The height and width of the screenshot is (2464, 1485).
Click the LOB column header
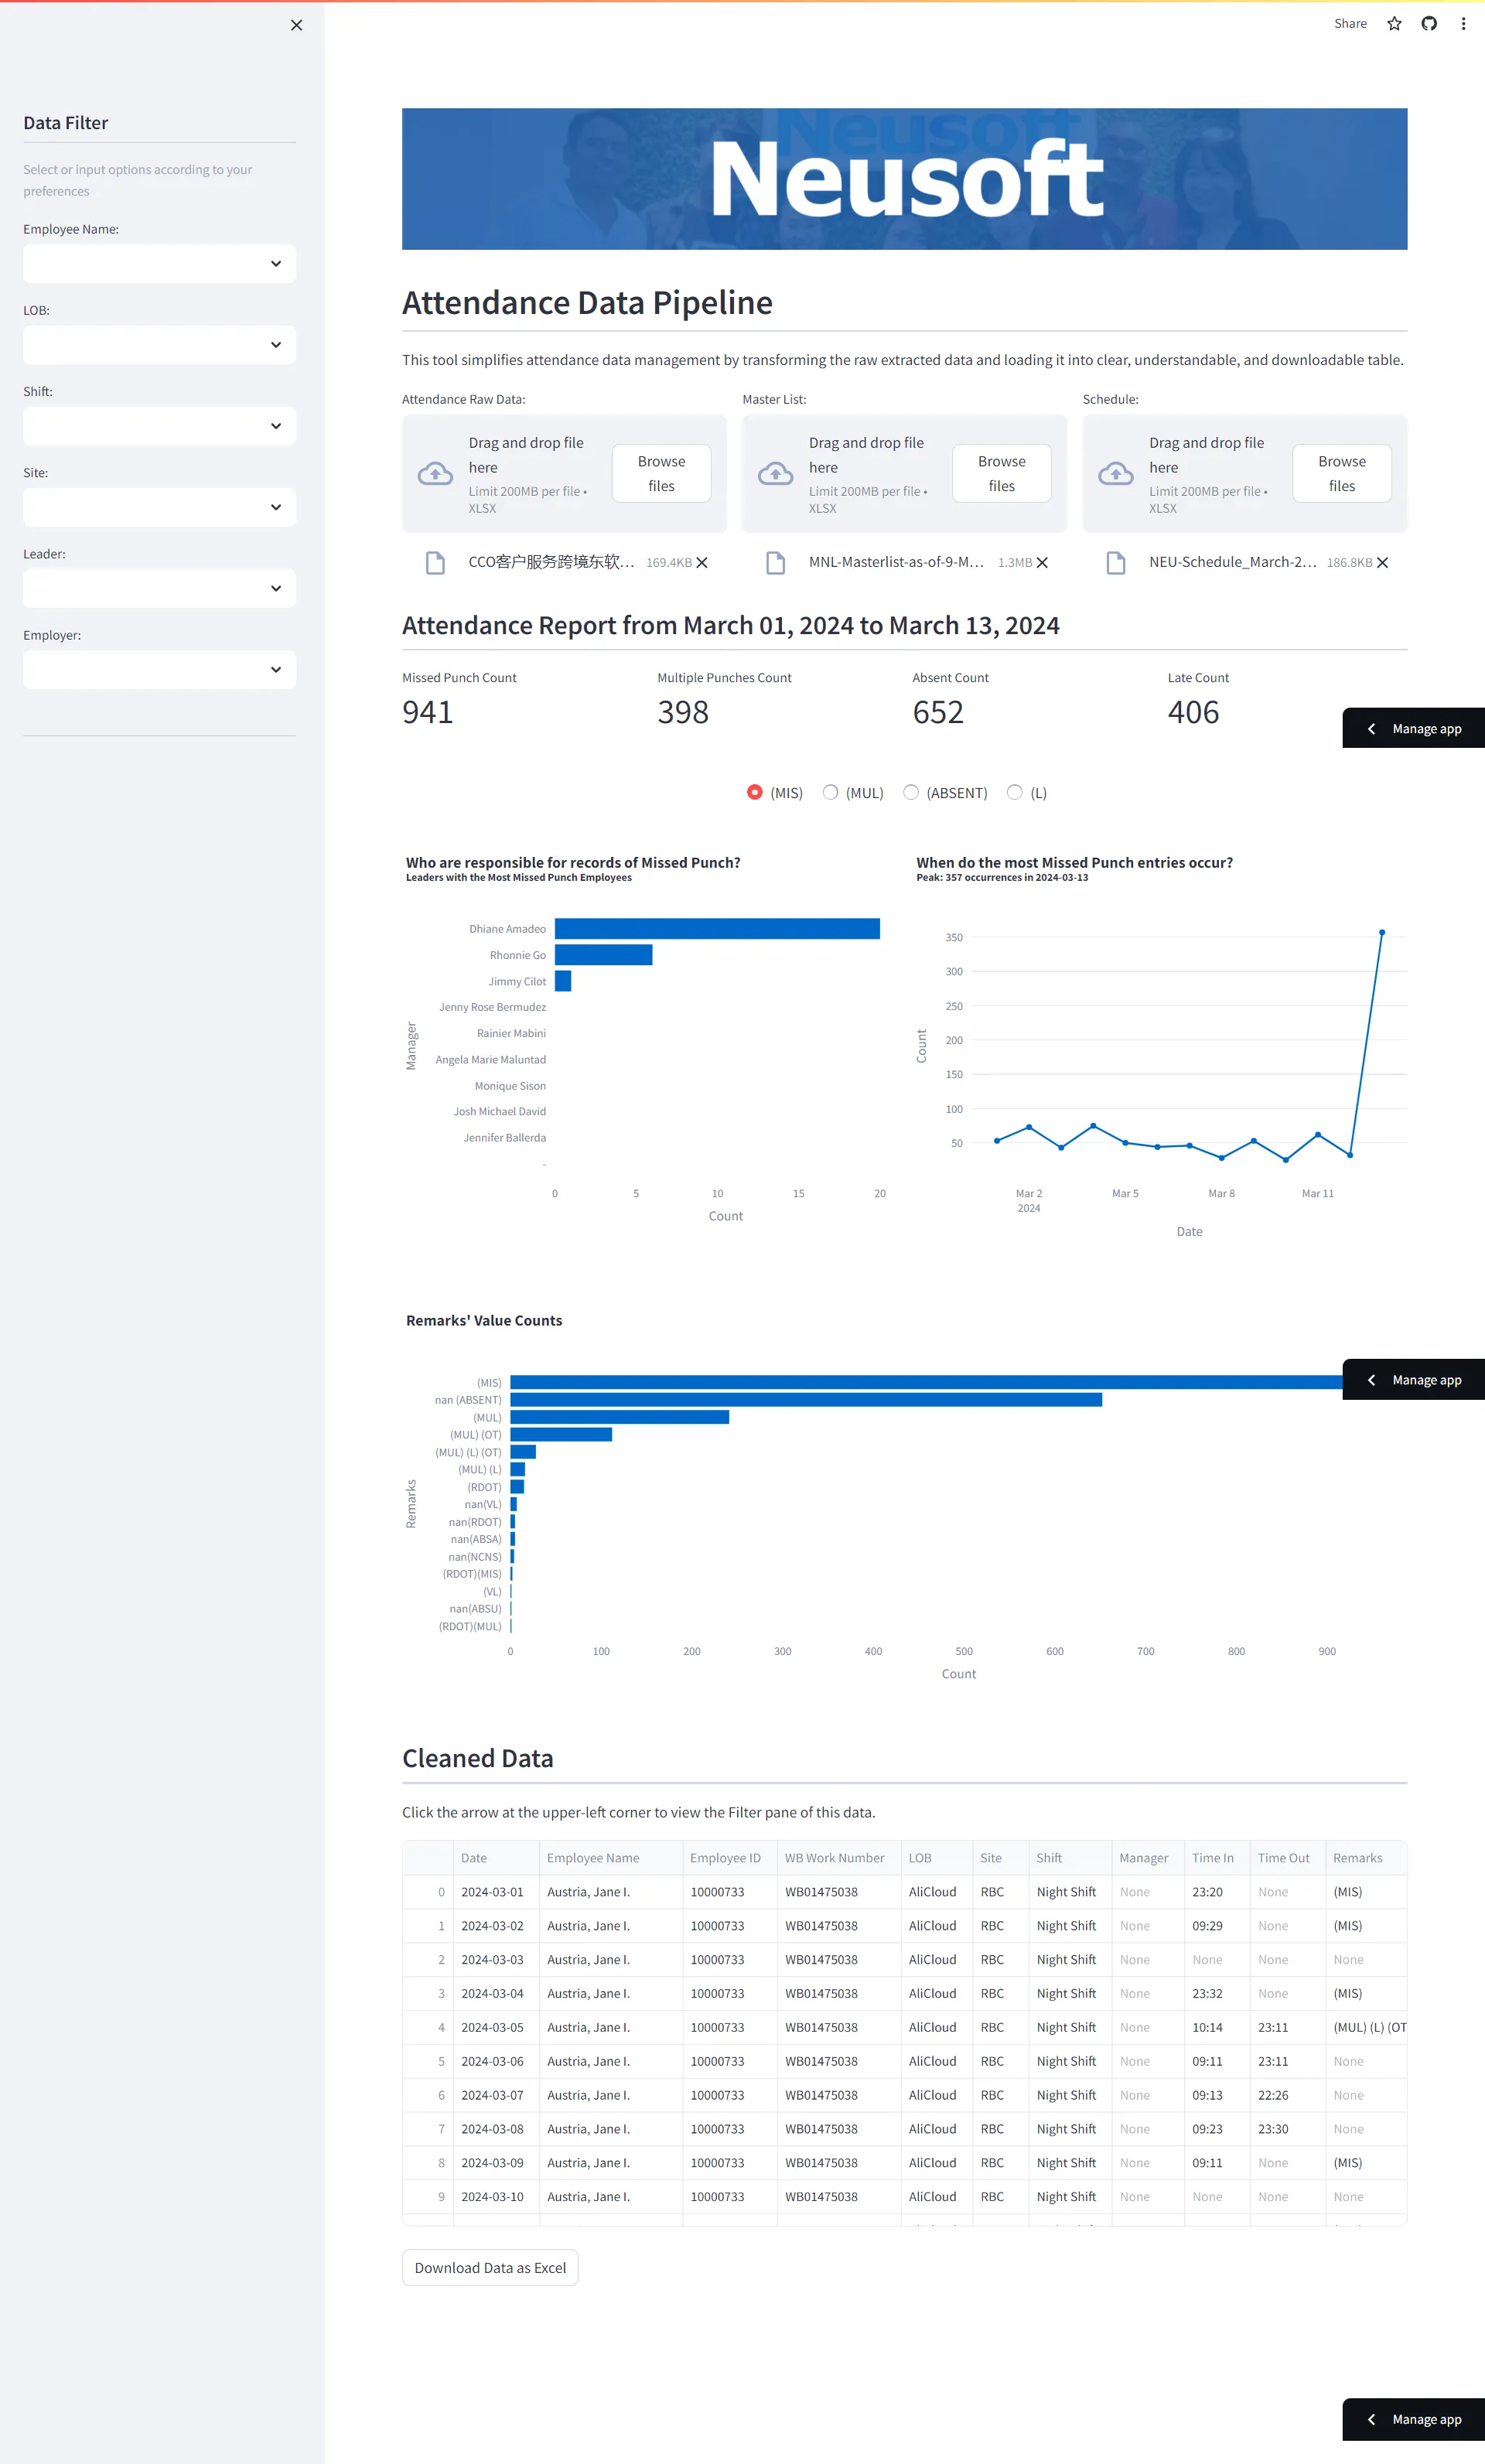coord(937,1858)
